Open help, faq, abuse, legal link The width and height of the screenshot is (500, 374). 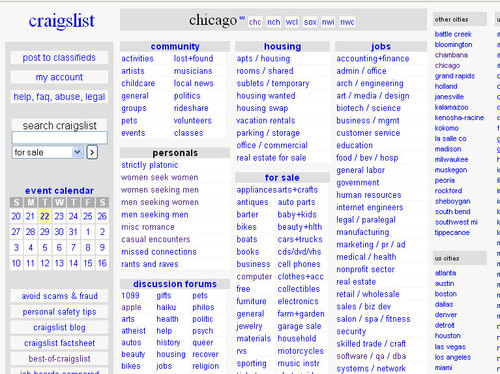click(59, 97)
